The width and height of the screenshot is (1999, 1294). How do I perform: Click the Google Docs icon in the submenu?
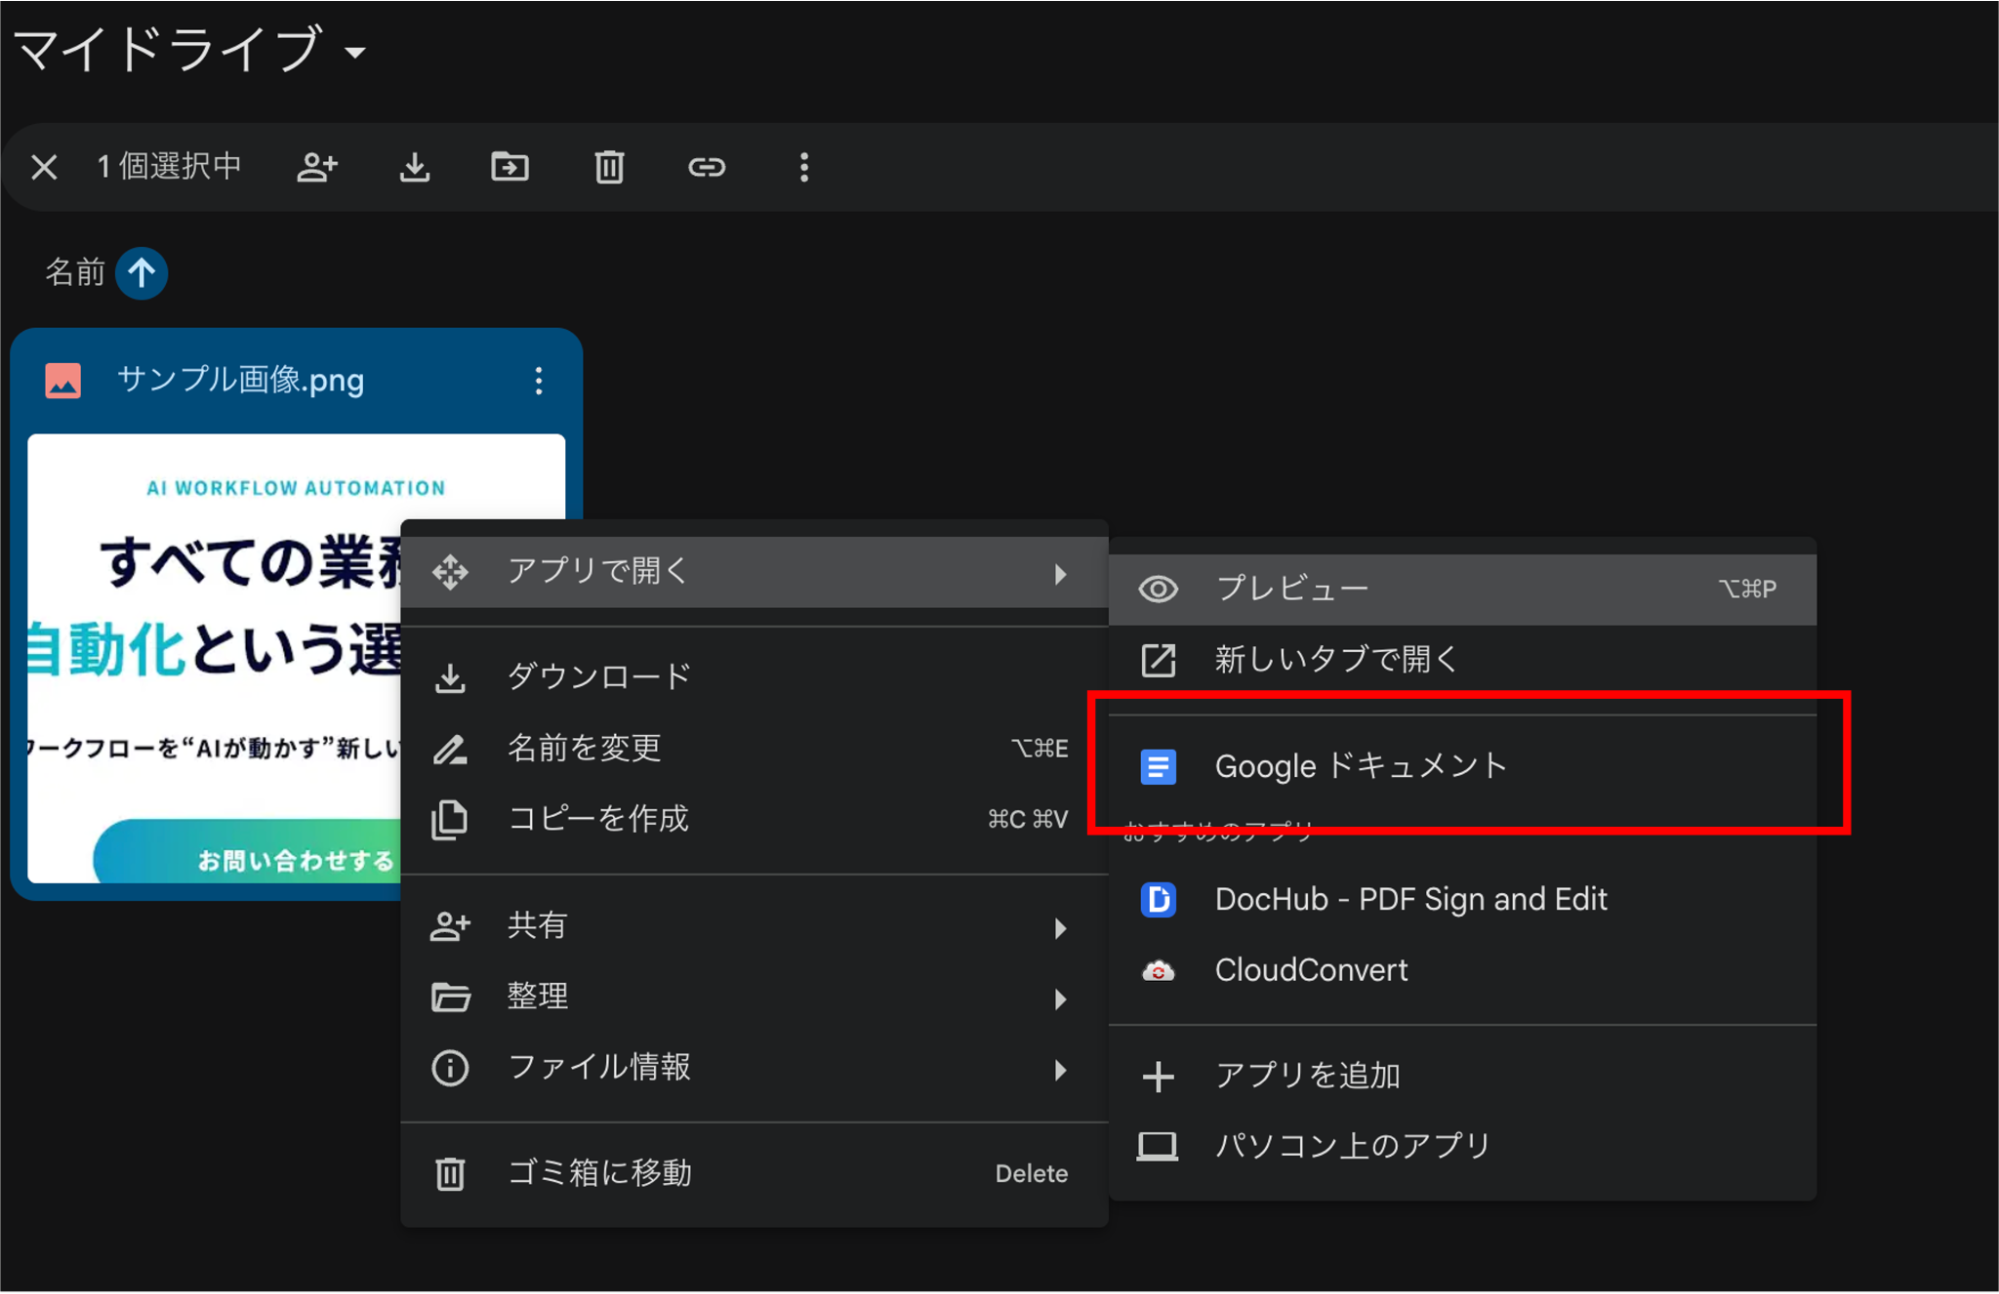pyautogui.click(x=1157, y=766)
